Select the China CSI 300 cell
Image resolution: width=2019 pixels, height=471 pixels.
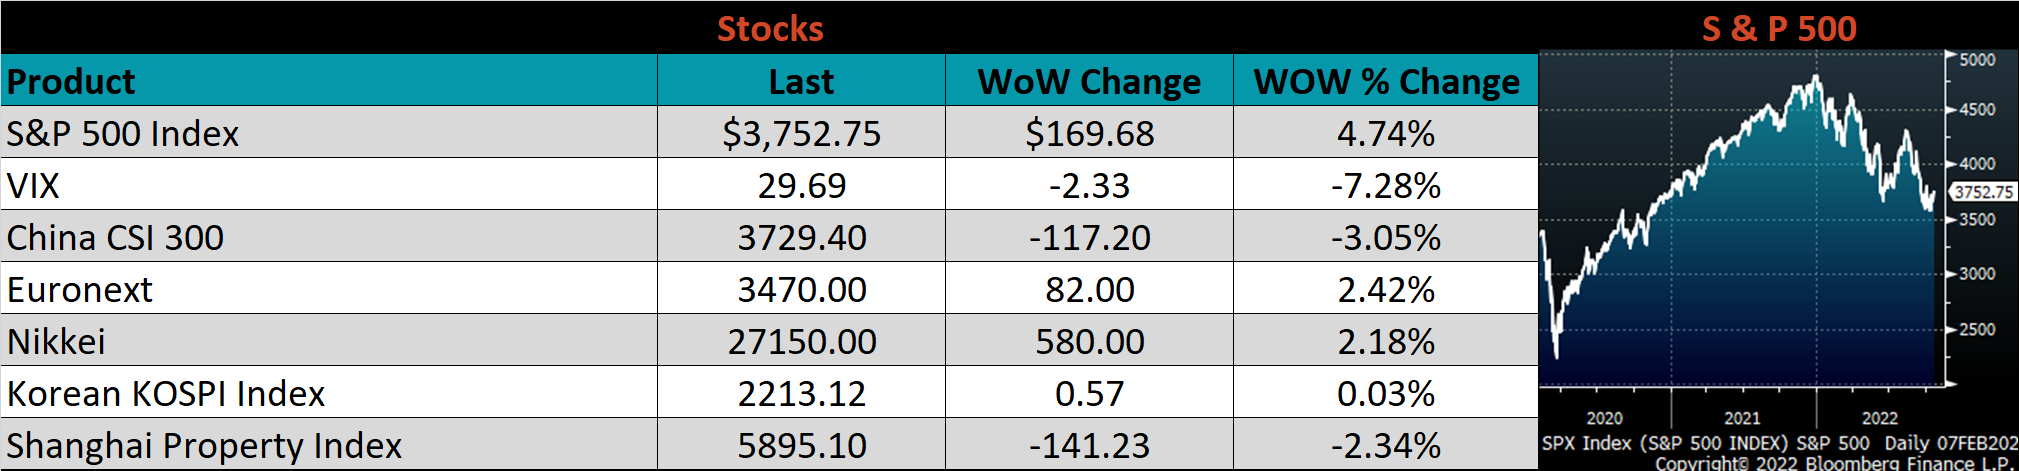point(115,237)
